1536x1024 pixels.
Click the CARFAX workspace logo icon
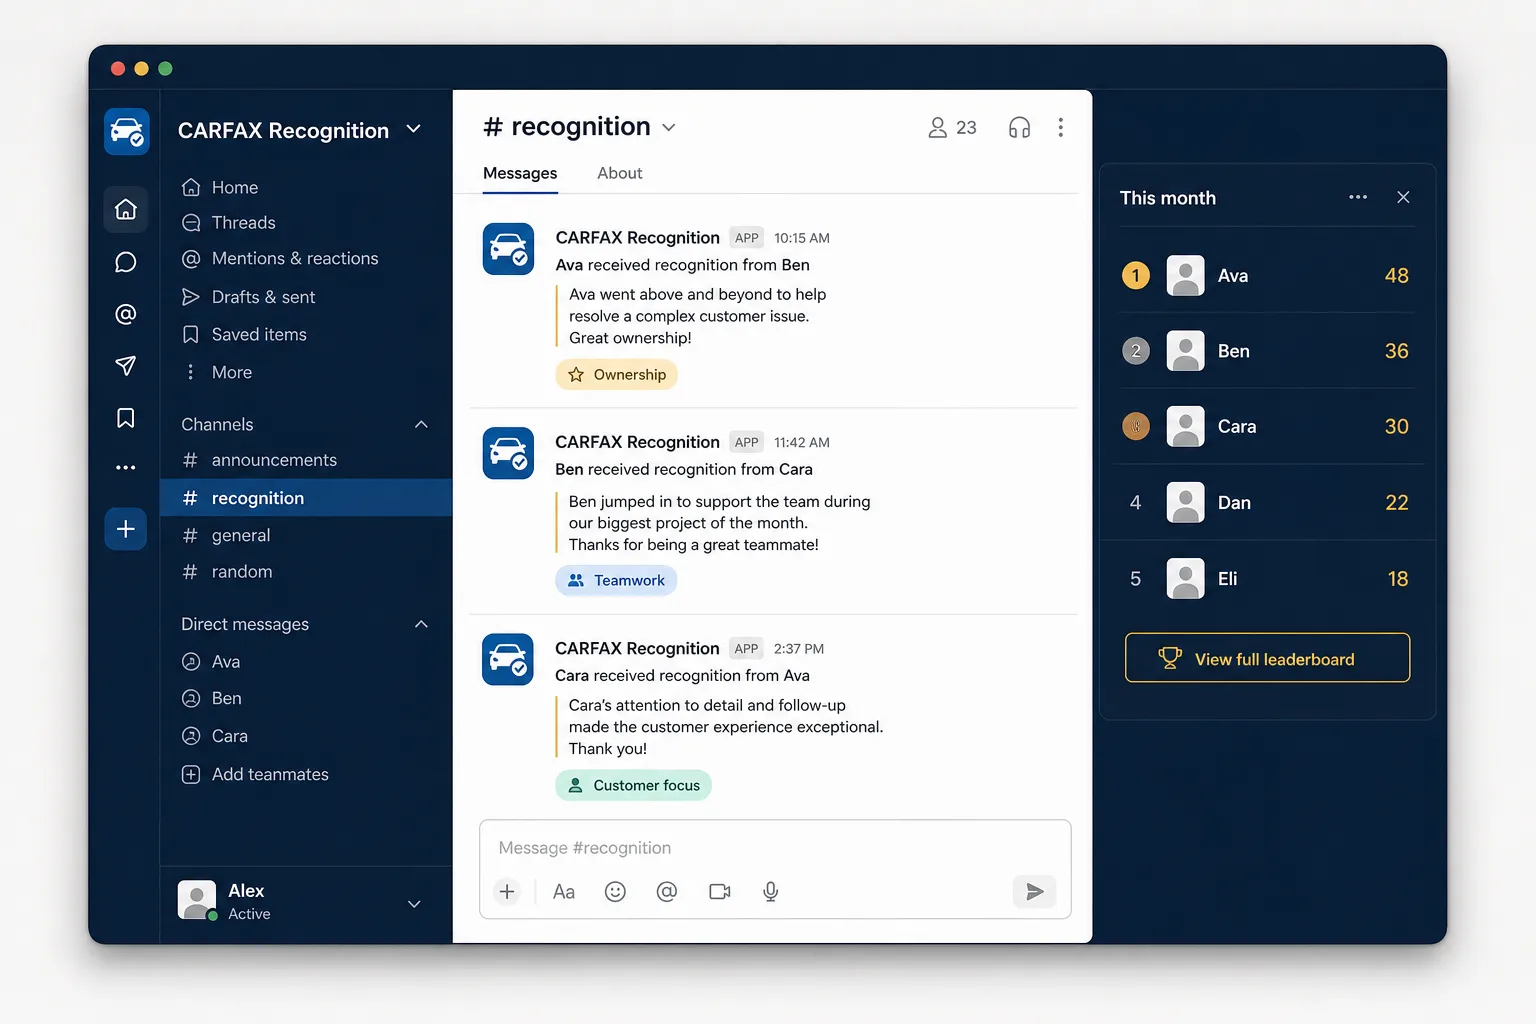click(x=127, y=132)
